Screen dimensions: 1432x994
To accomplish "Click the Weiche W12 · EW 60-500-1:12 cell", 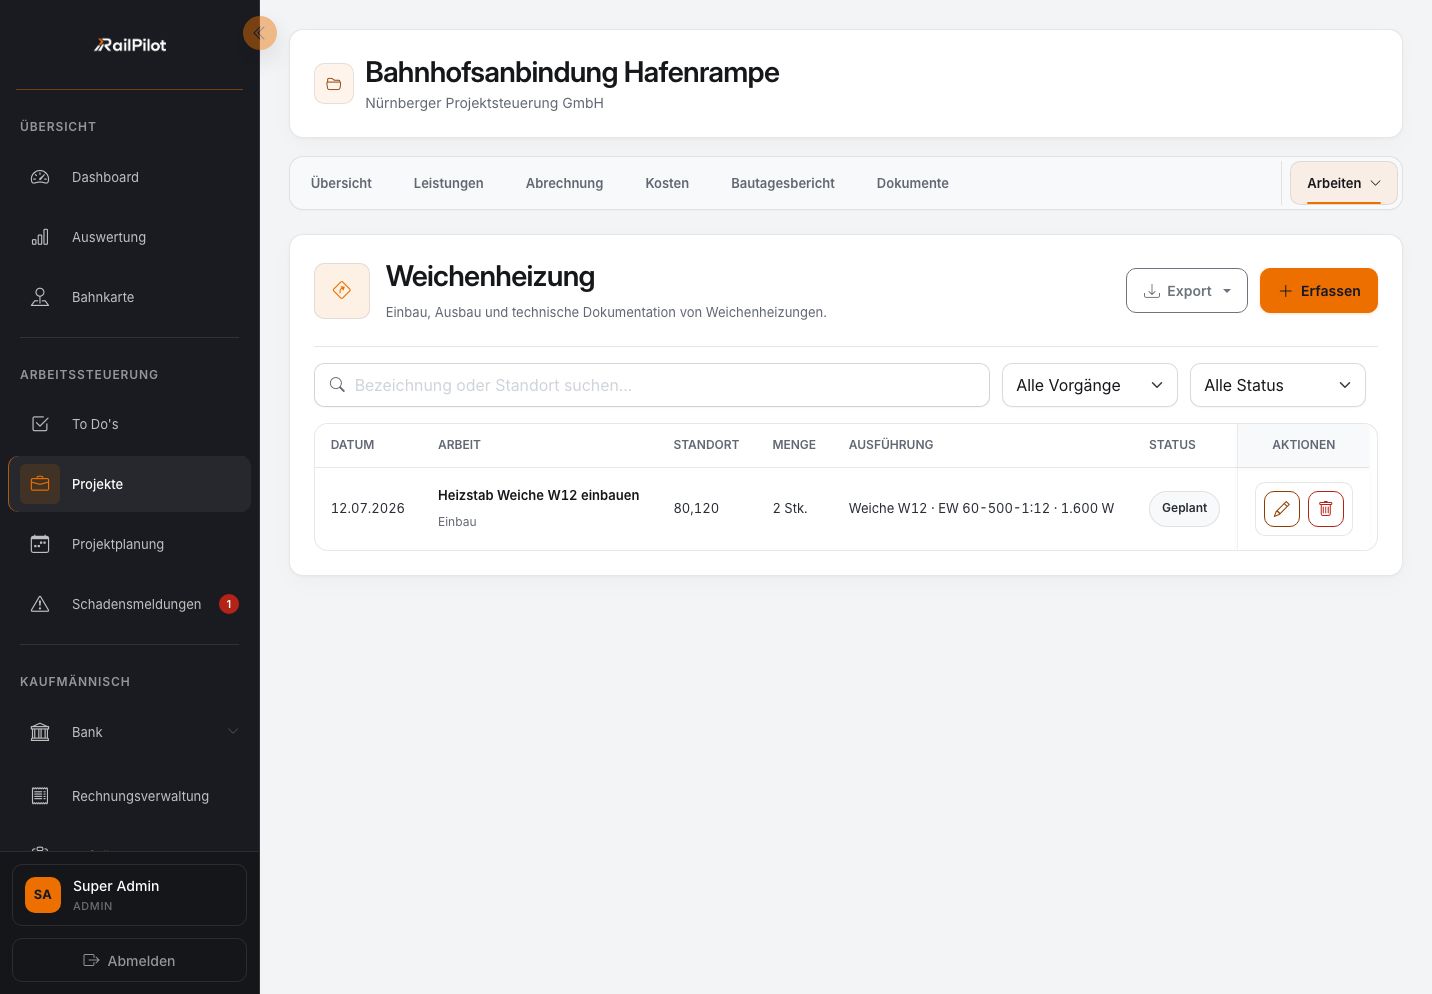I will pos(981,508).
